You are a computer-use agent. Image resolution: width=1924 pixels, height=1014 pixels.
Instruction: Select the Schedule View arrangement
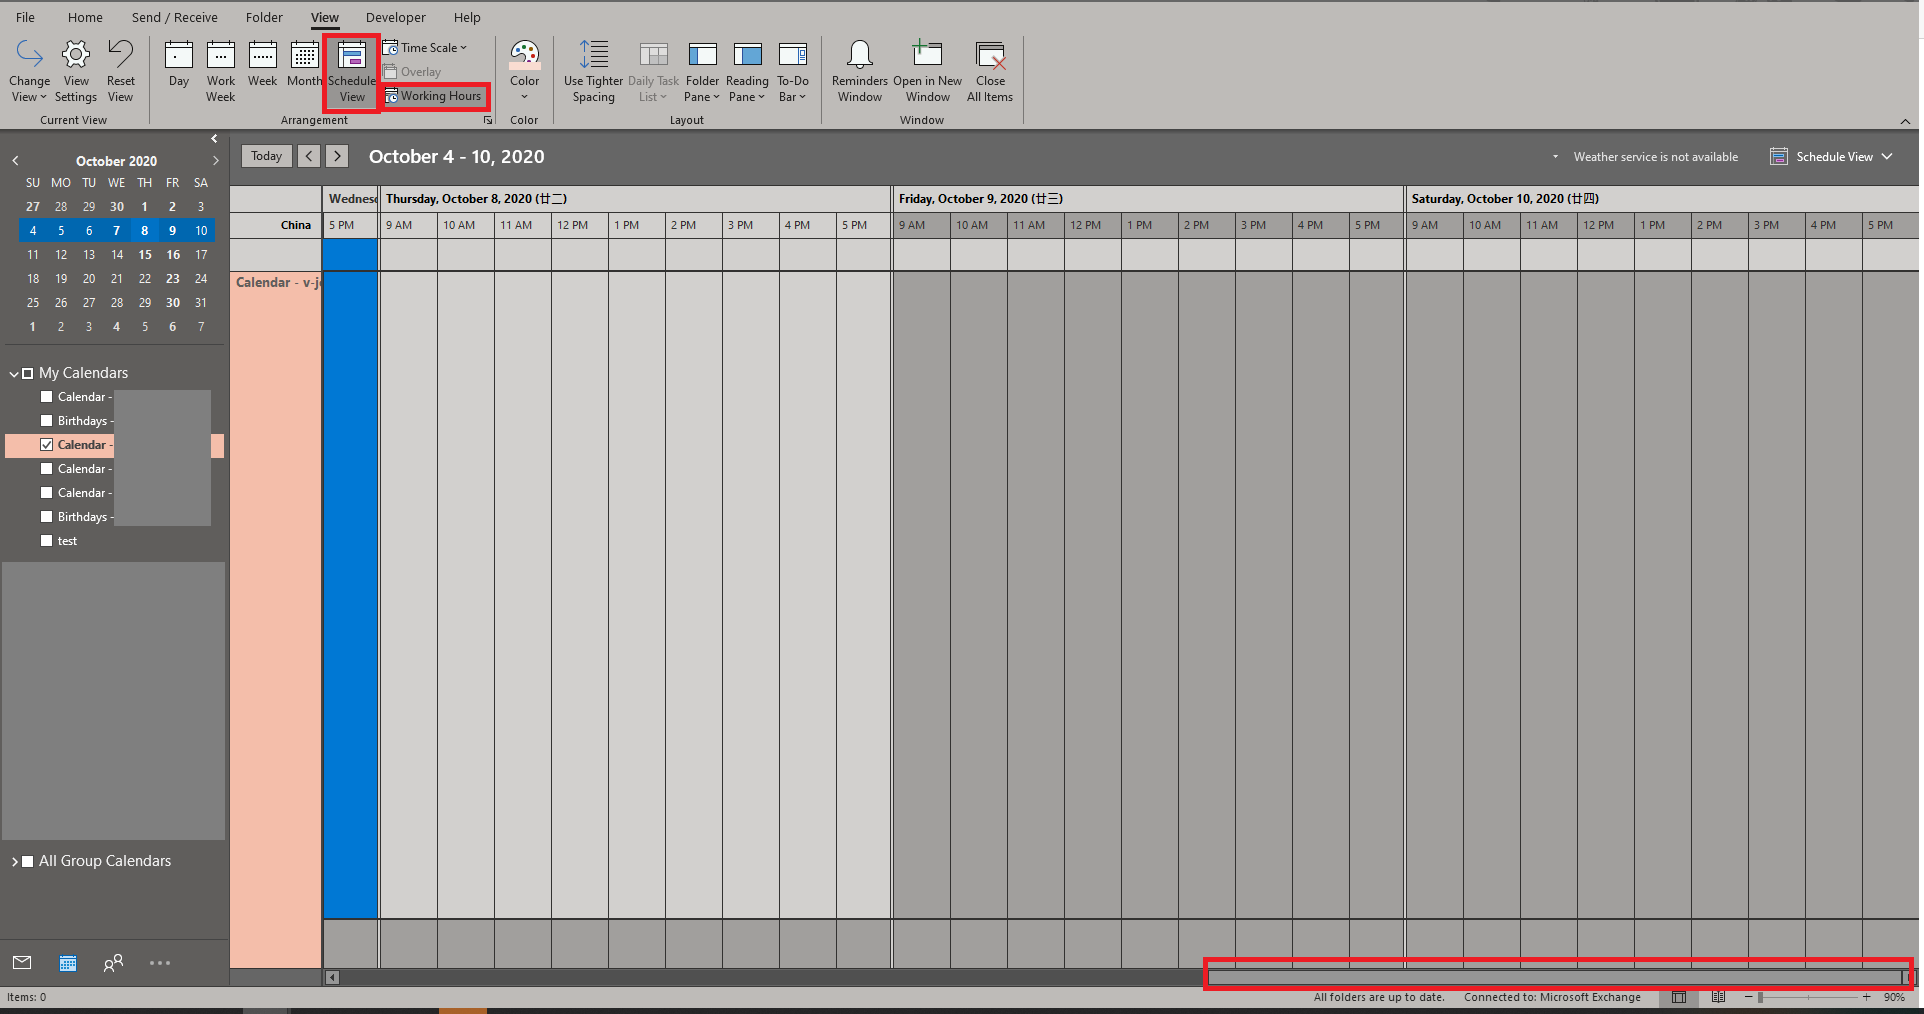(352, 72)
